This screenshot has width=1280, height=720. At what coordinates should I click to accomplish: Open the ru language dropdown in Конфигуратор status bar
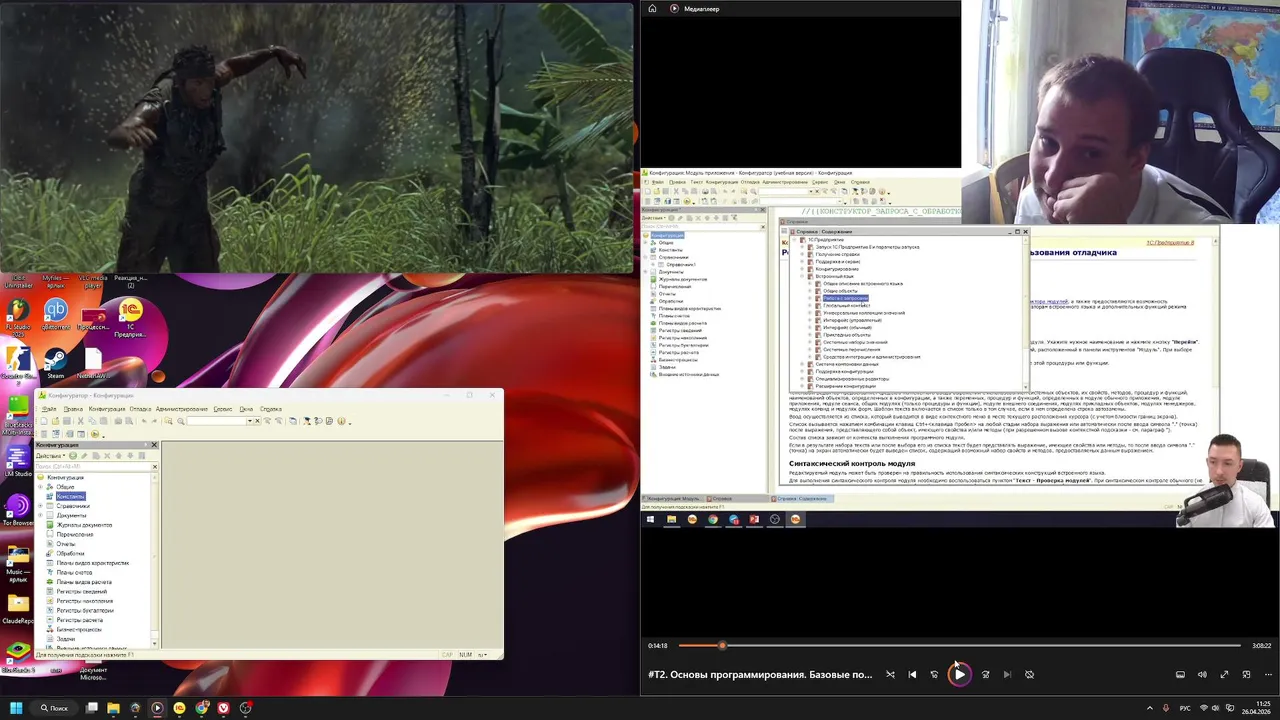point(482,654)
